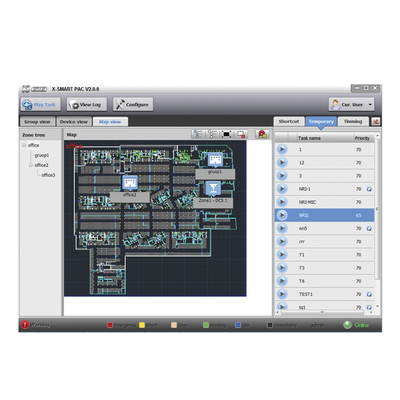Click the task list vertical scrollbar
Image resolution: width=400 pixels, height=400 pixels.
(x=377, y=208)
